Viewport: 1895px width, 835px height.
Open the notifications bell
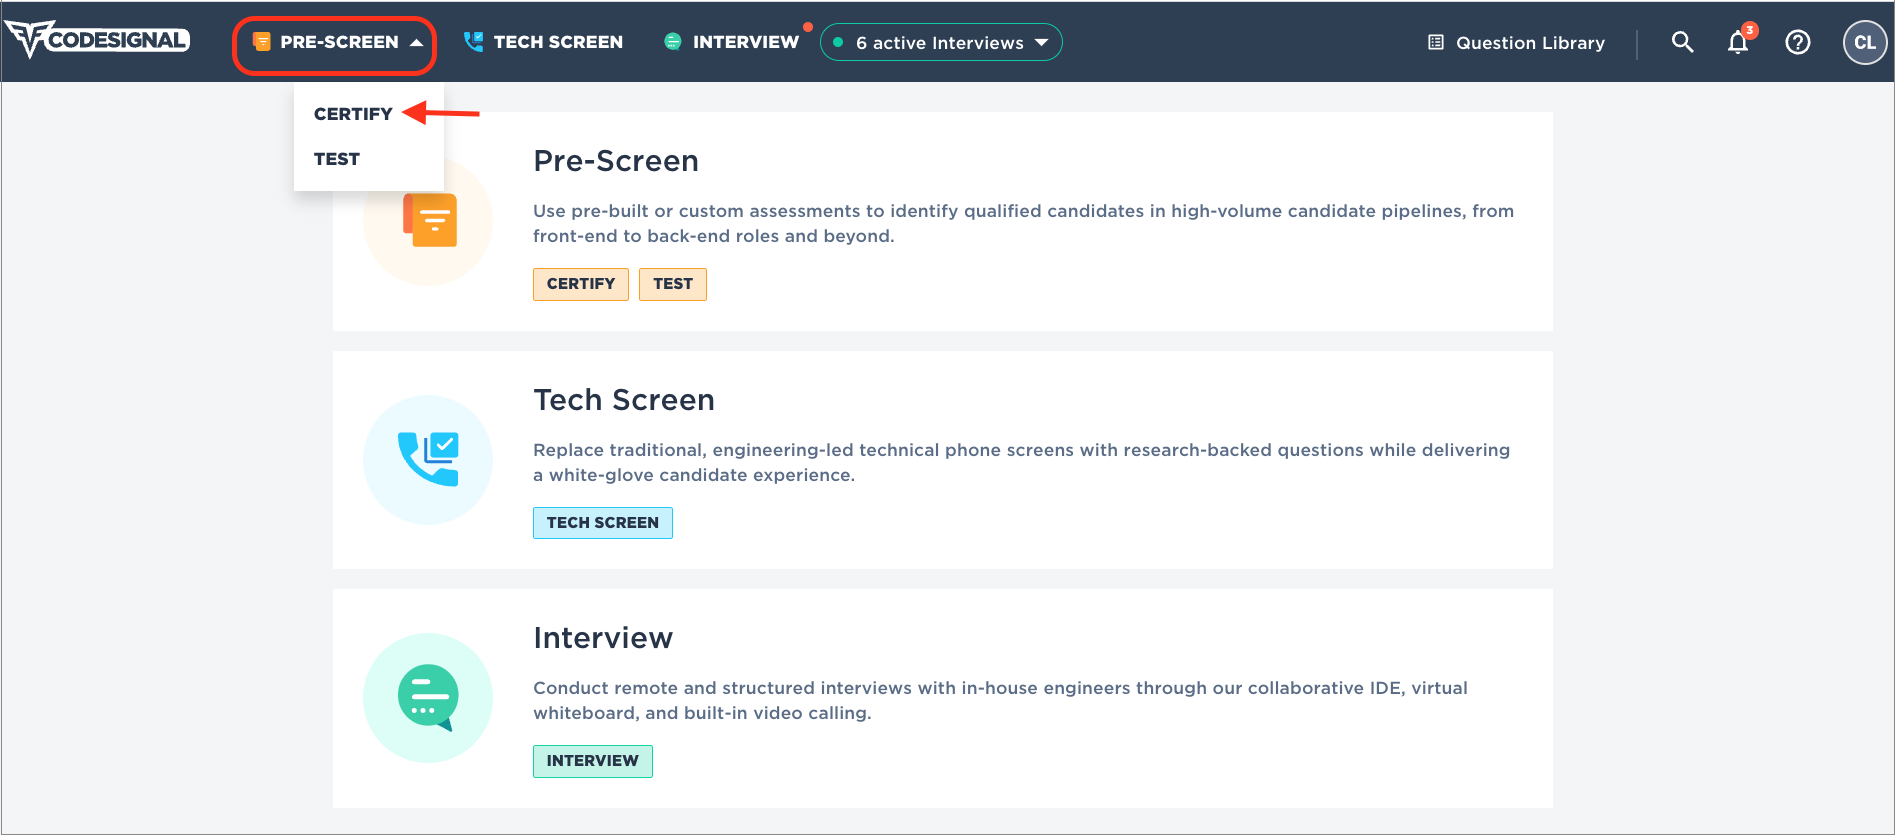[1738, 42]
